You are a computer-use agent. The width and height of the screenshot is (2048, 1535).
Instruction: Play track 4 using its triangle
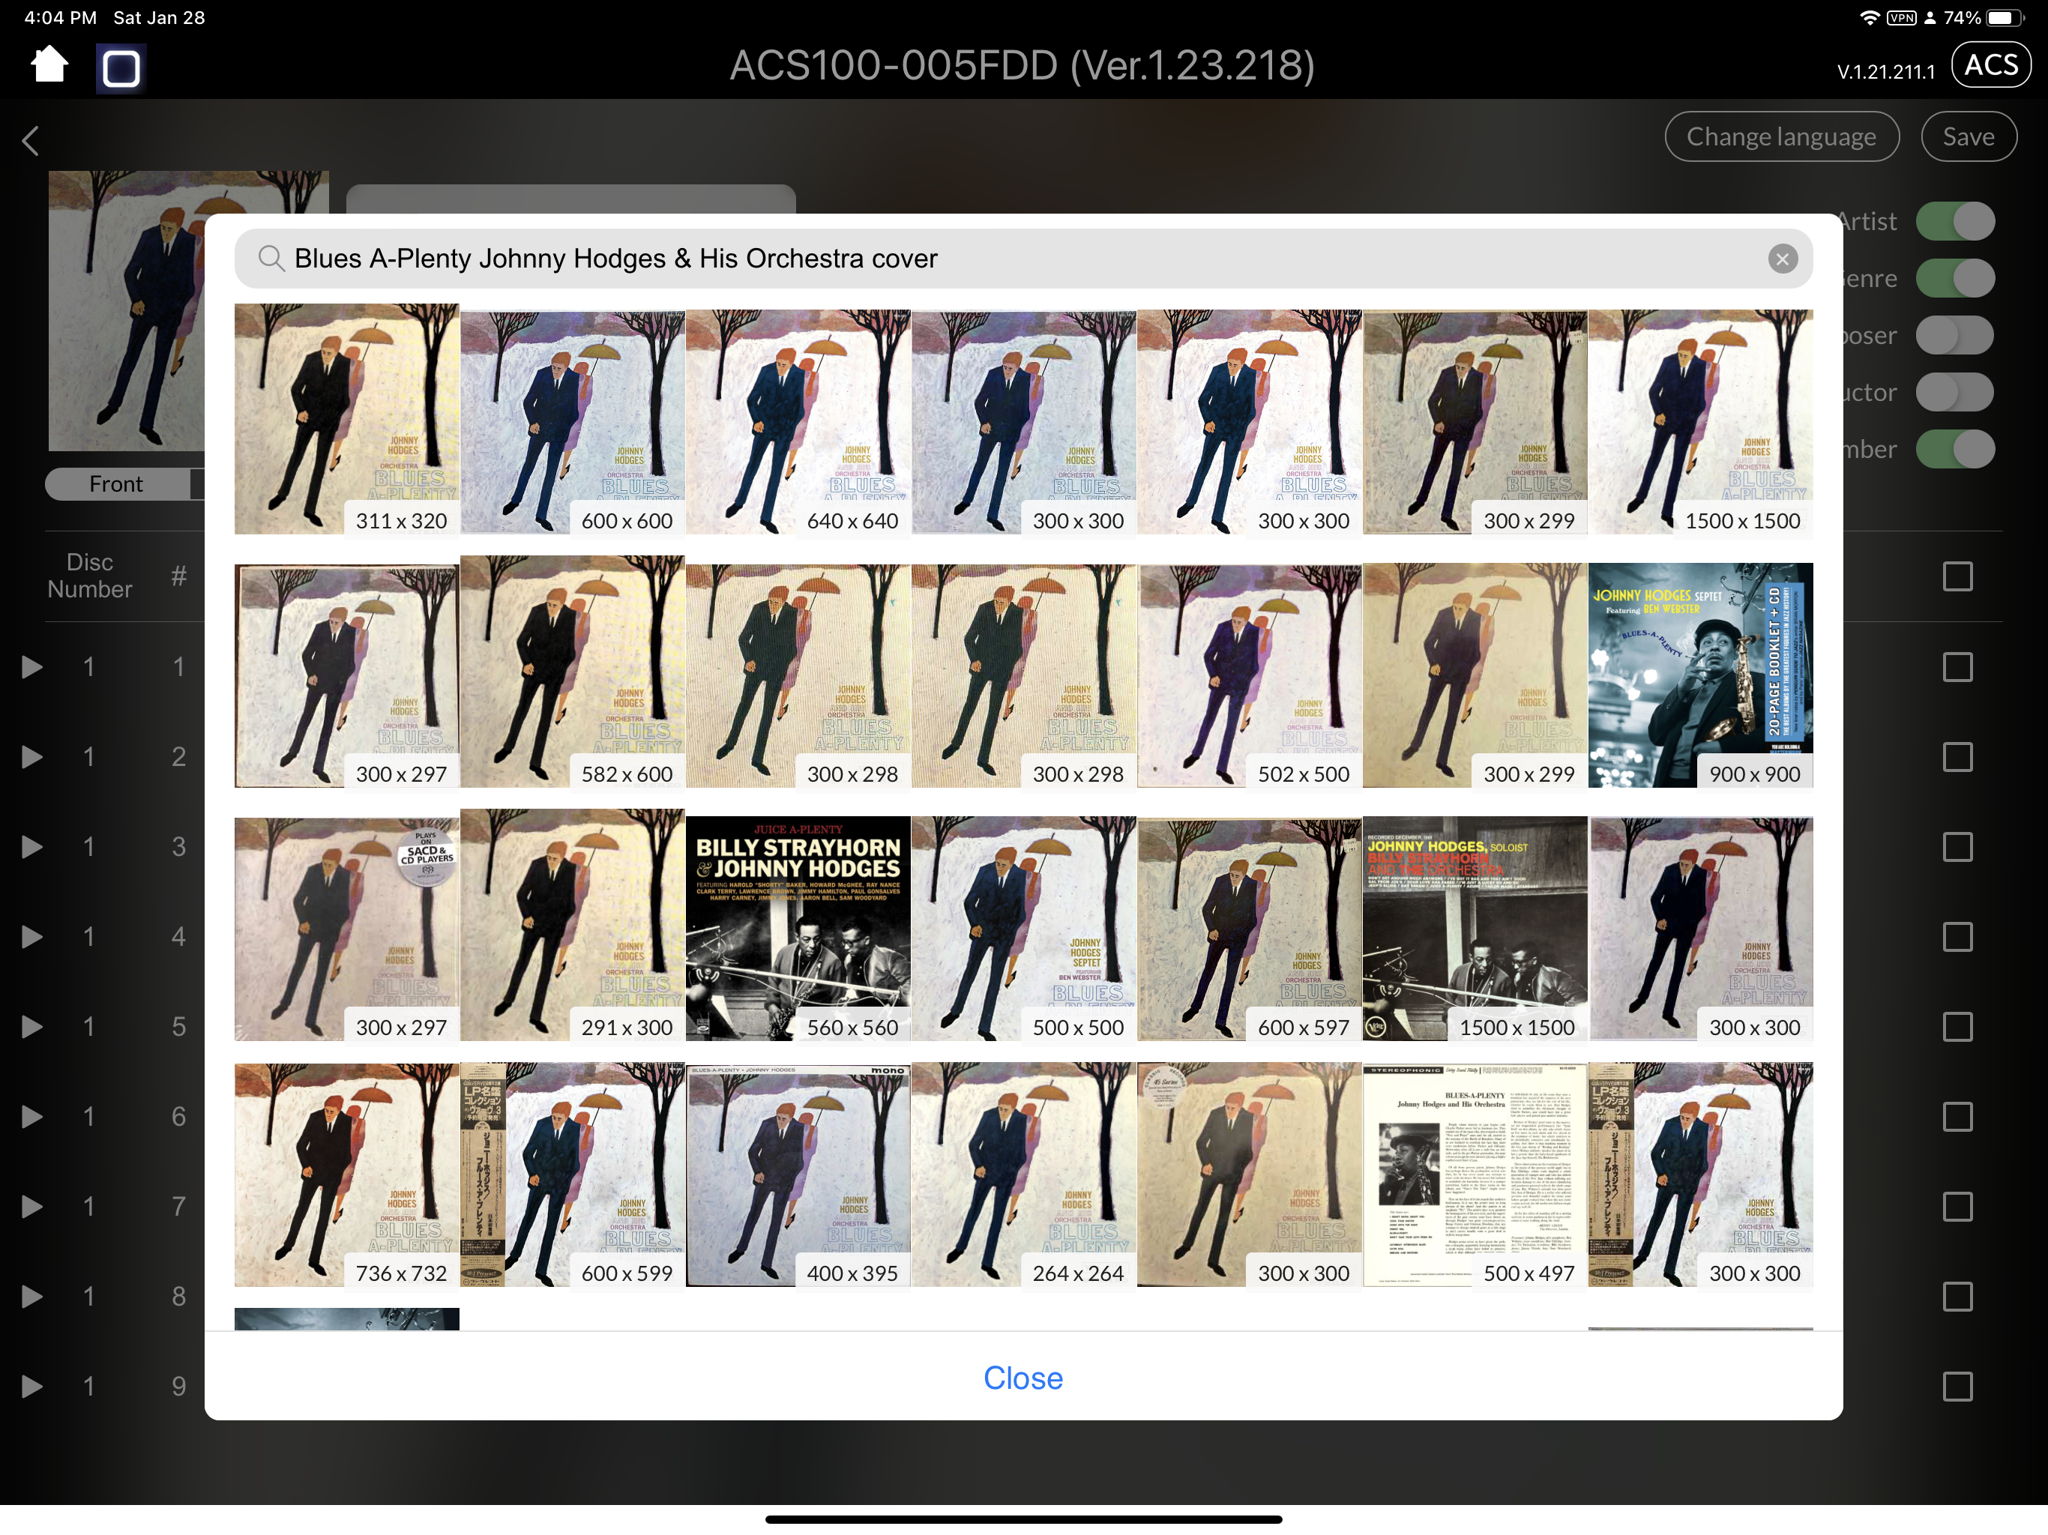pyautogui.click(x=32, y=937)
